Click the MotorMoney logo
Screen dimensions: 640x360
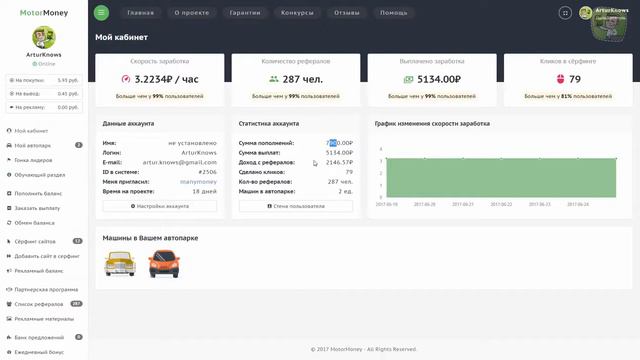click(44, 13)
